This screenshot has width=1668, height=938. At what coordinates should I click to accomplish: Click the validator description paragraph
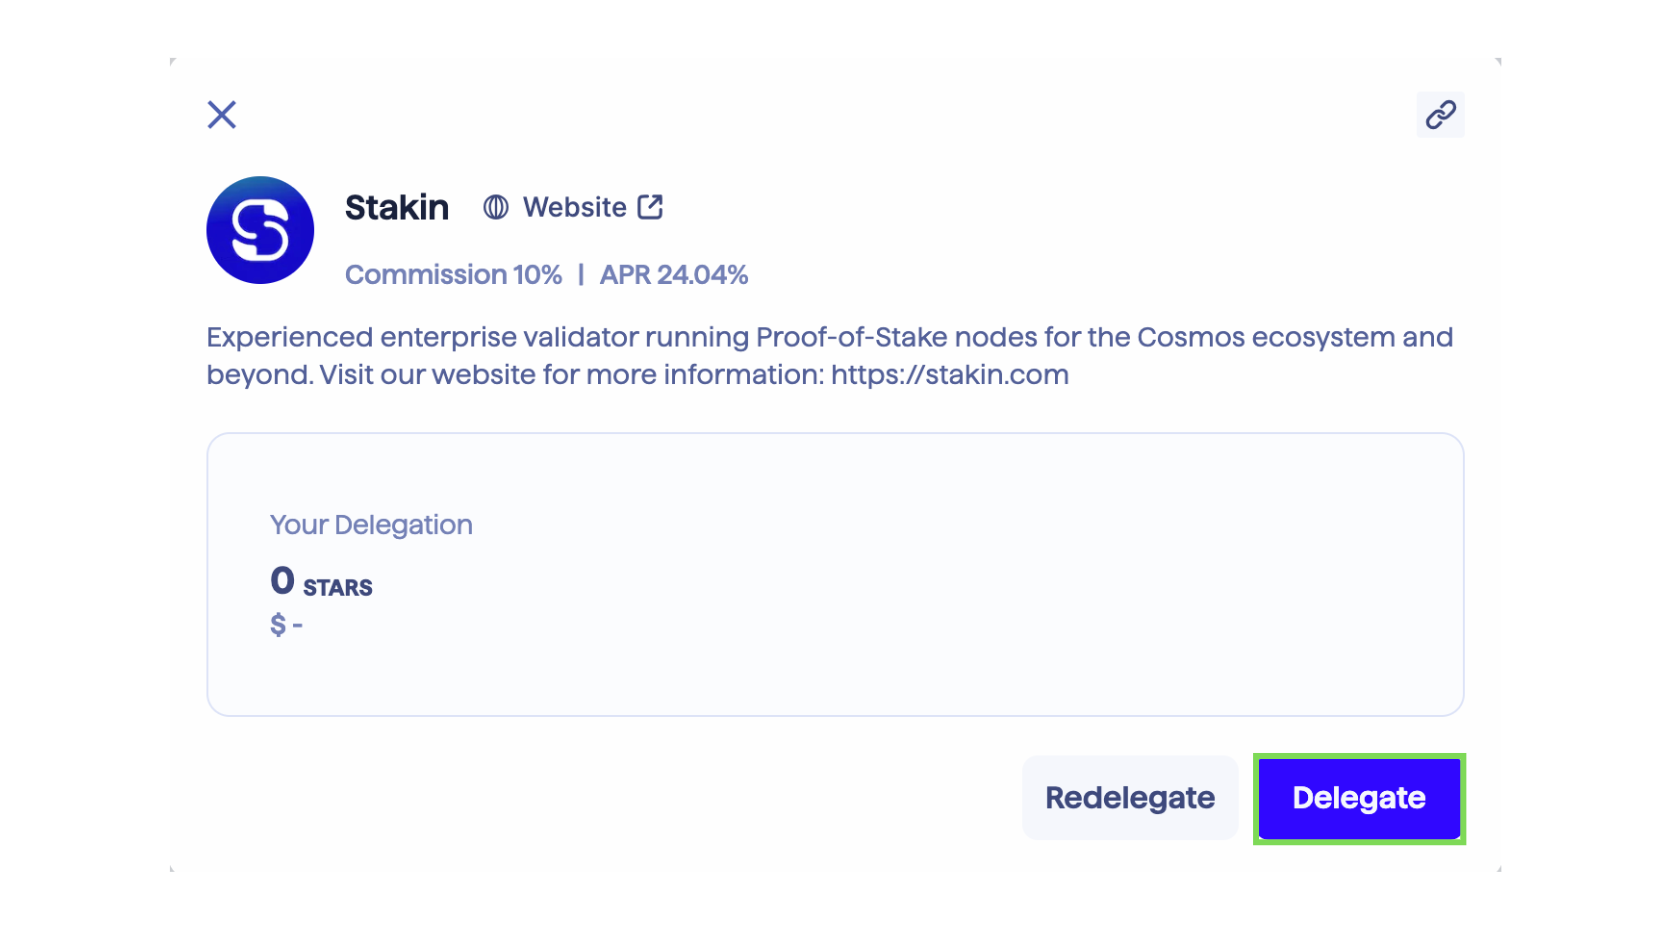click(830, 356)
